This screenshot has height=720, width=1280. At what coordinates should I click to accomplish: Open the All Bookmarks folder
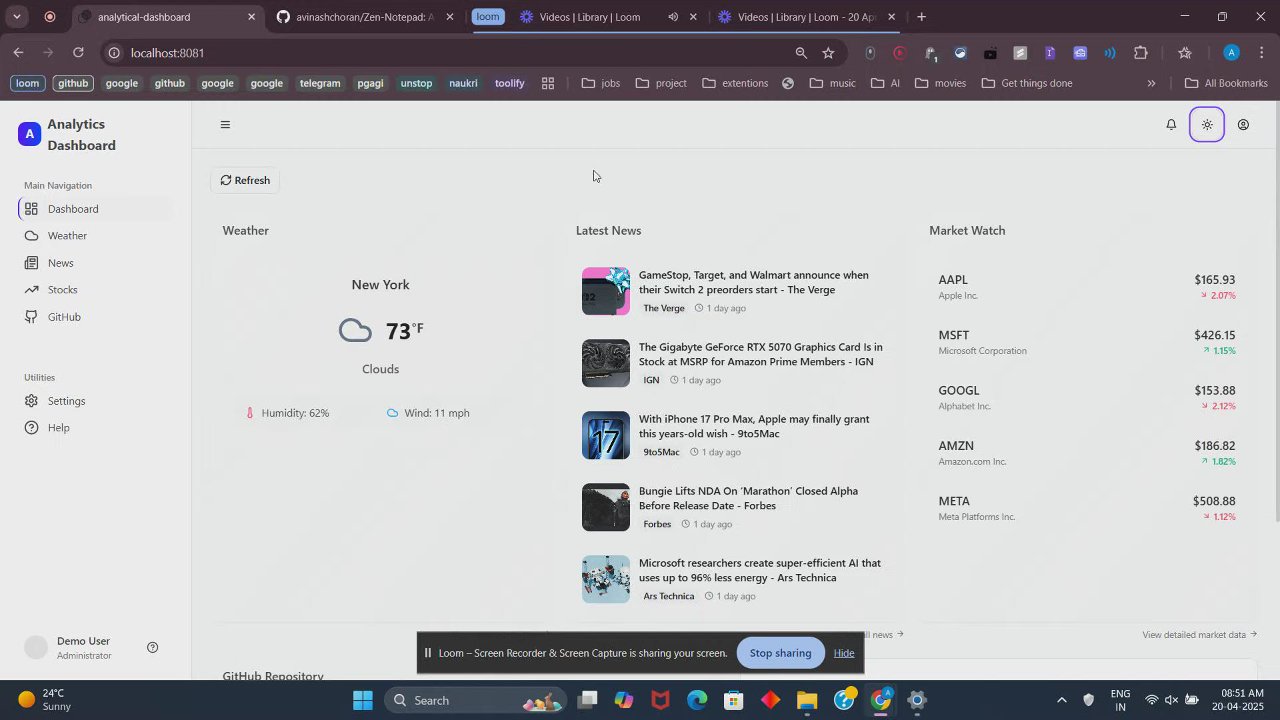click(x=1226, y=83)
